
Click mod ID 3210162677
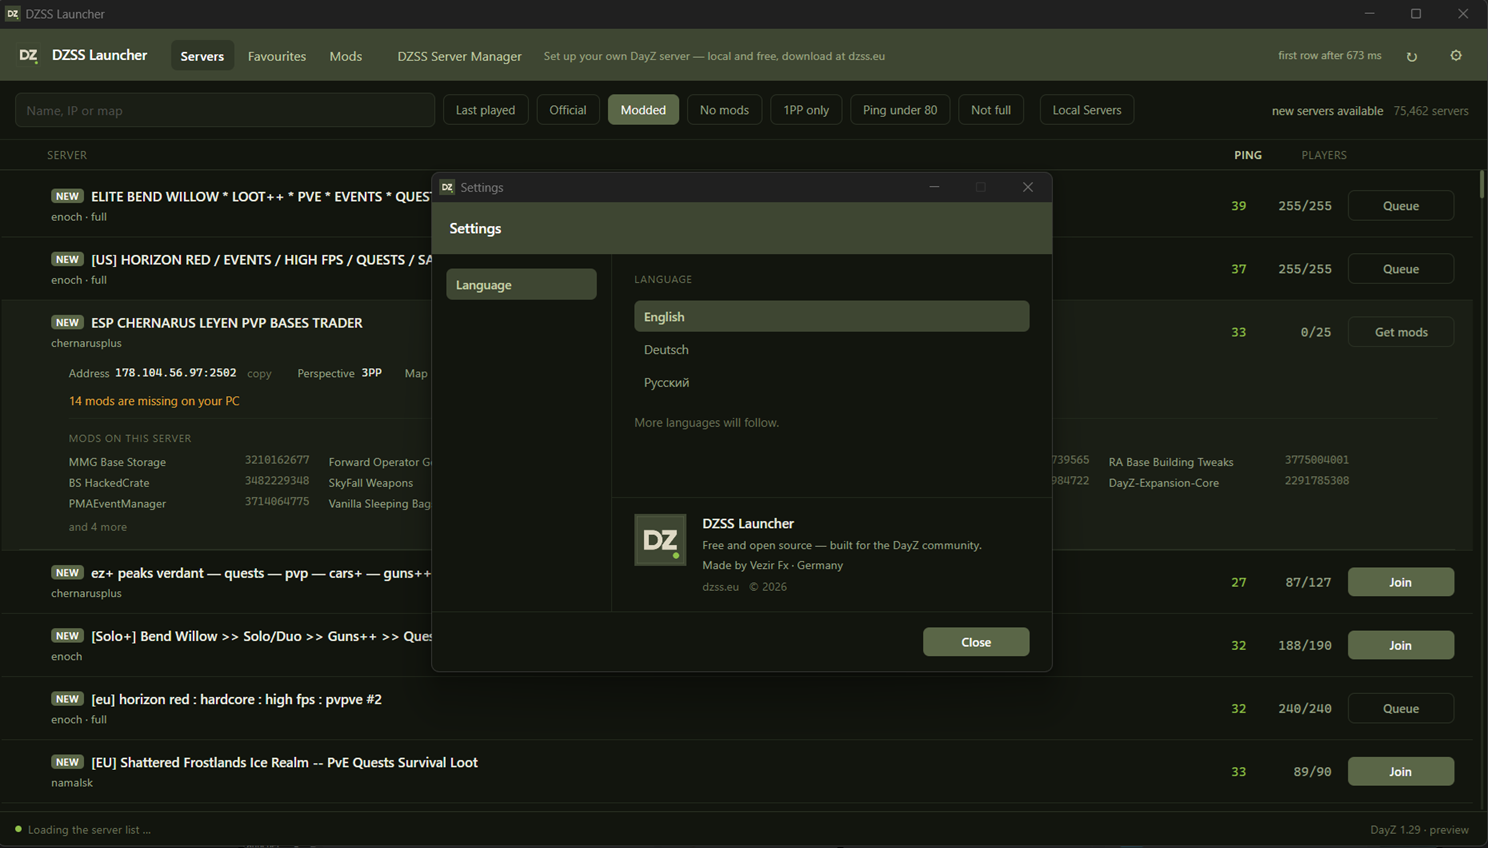tap(277, 460)
